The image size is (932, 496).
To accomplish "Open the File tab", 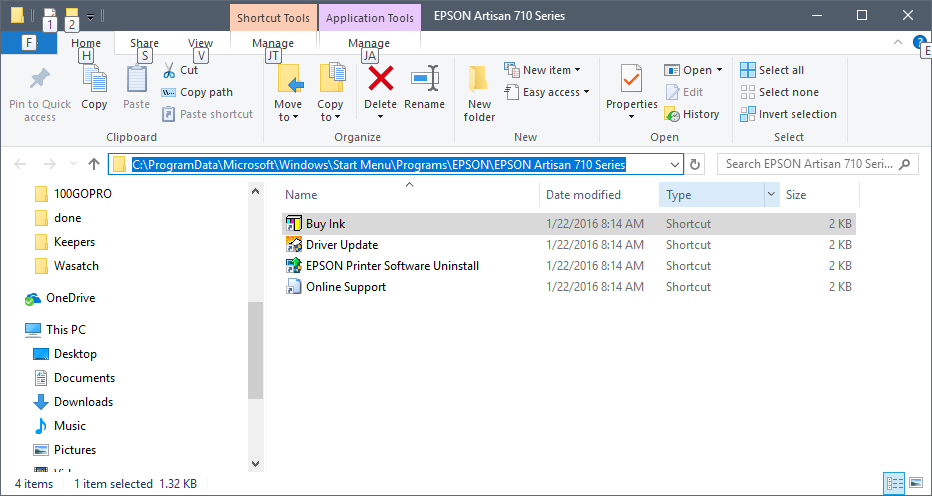I will point(29,43).
